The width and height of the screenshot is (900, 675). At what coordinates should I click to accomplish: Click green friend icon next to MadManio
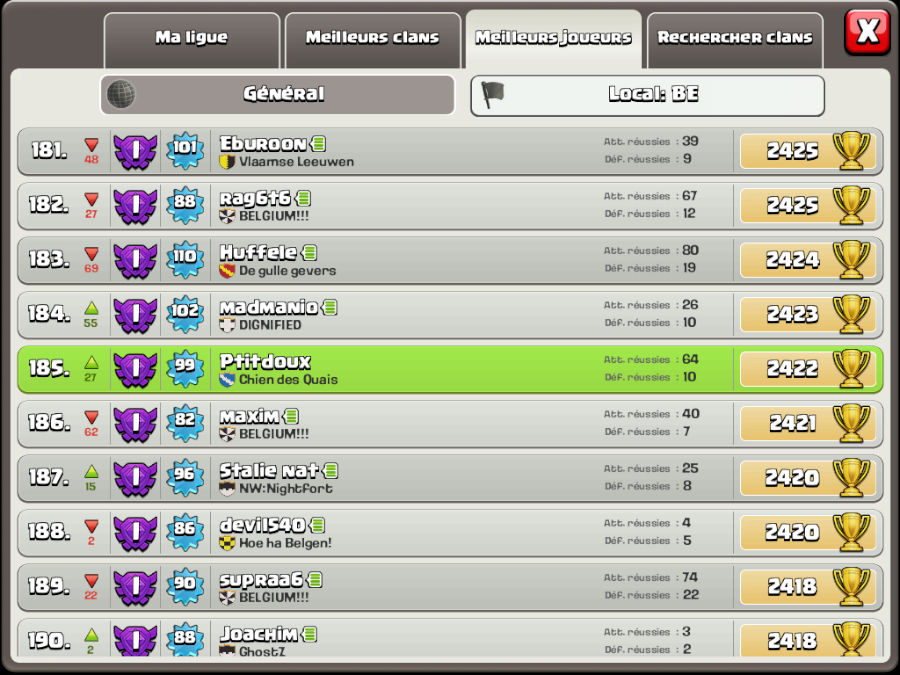pyautogui.click(x=330, y=308)
